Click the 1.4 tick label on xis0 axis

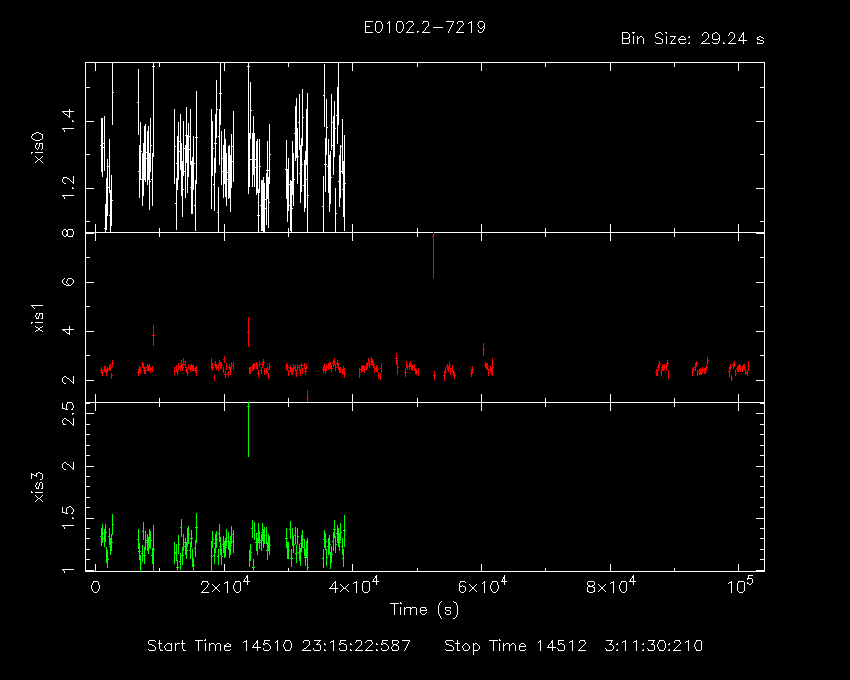pyautogui.click(x=68, y=120)
